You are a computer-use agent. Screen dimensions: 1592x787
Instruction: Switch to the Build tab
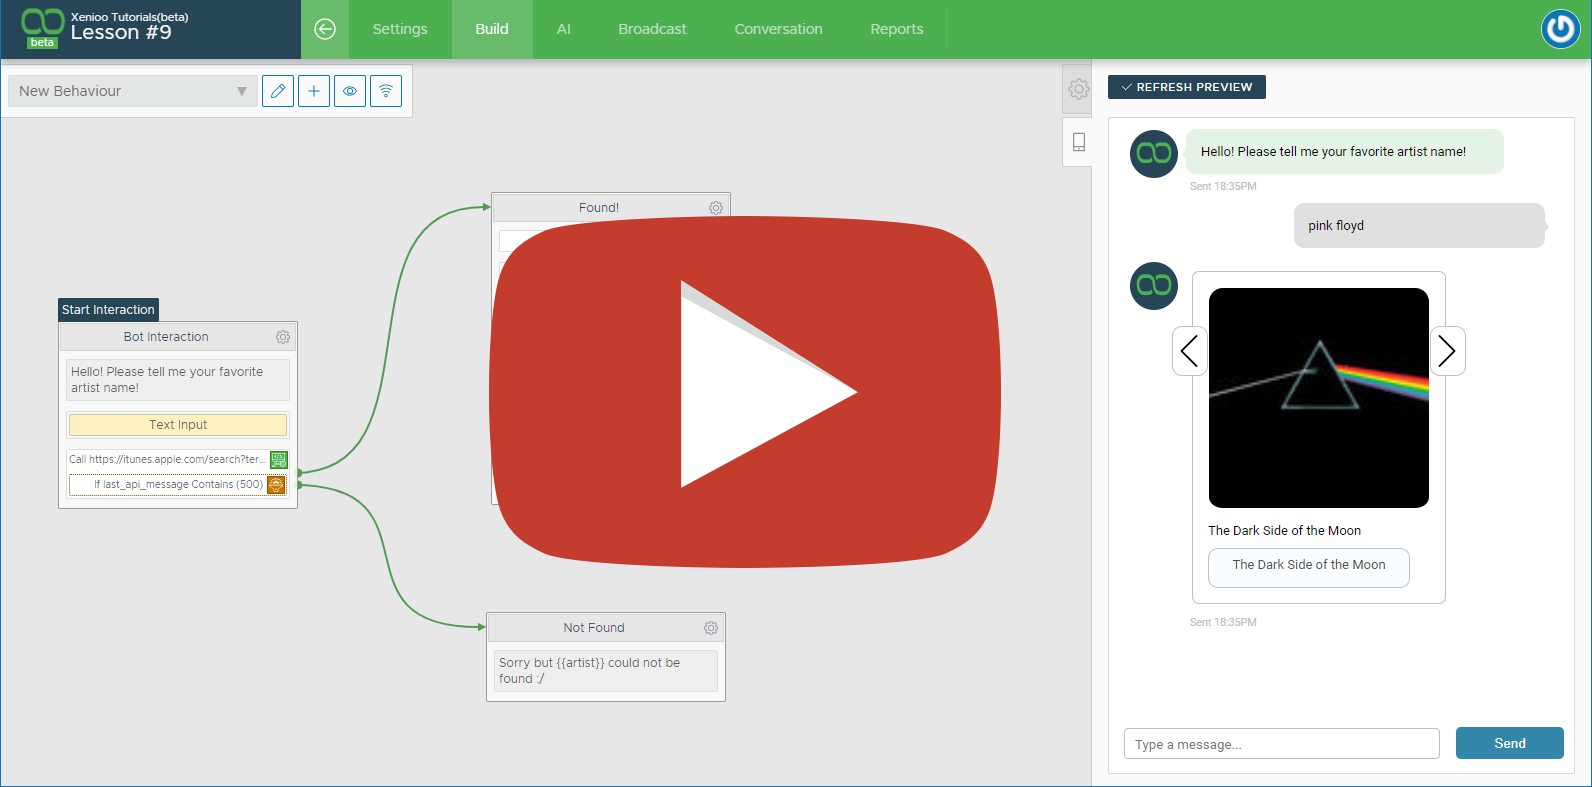pos(492,29)
